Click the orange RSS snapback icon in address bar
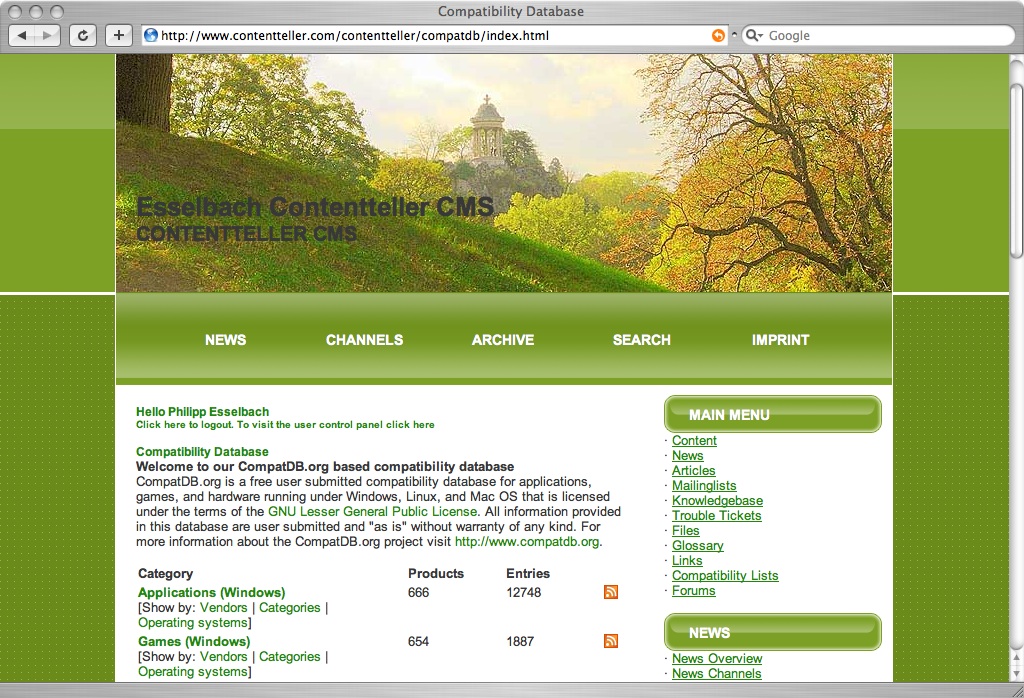Image resolution: width=1024 pixels, height=698 pixels. click(718, 35)
